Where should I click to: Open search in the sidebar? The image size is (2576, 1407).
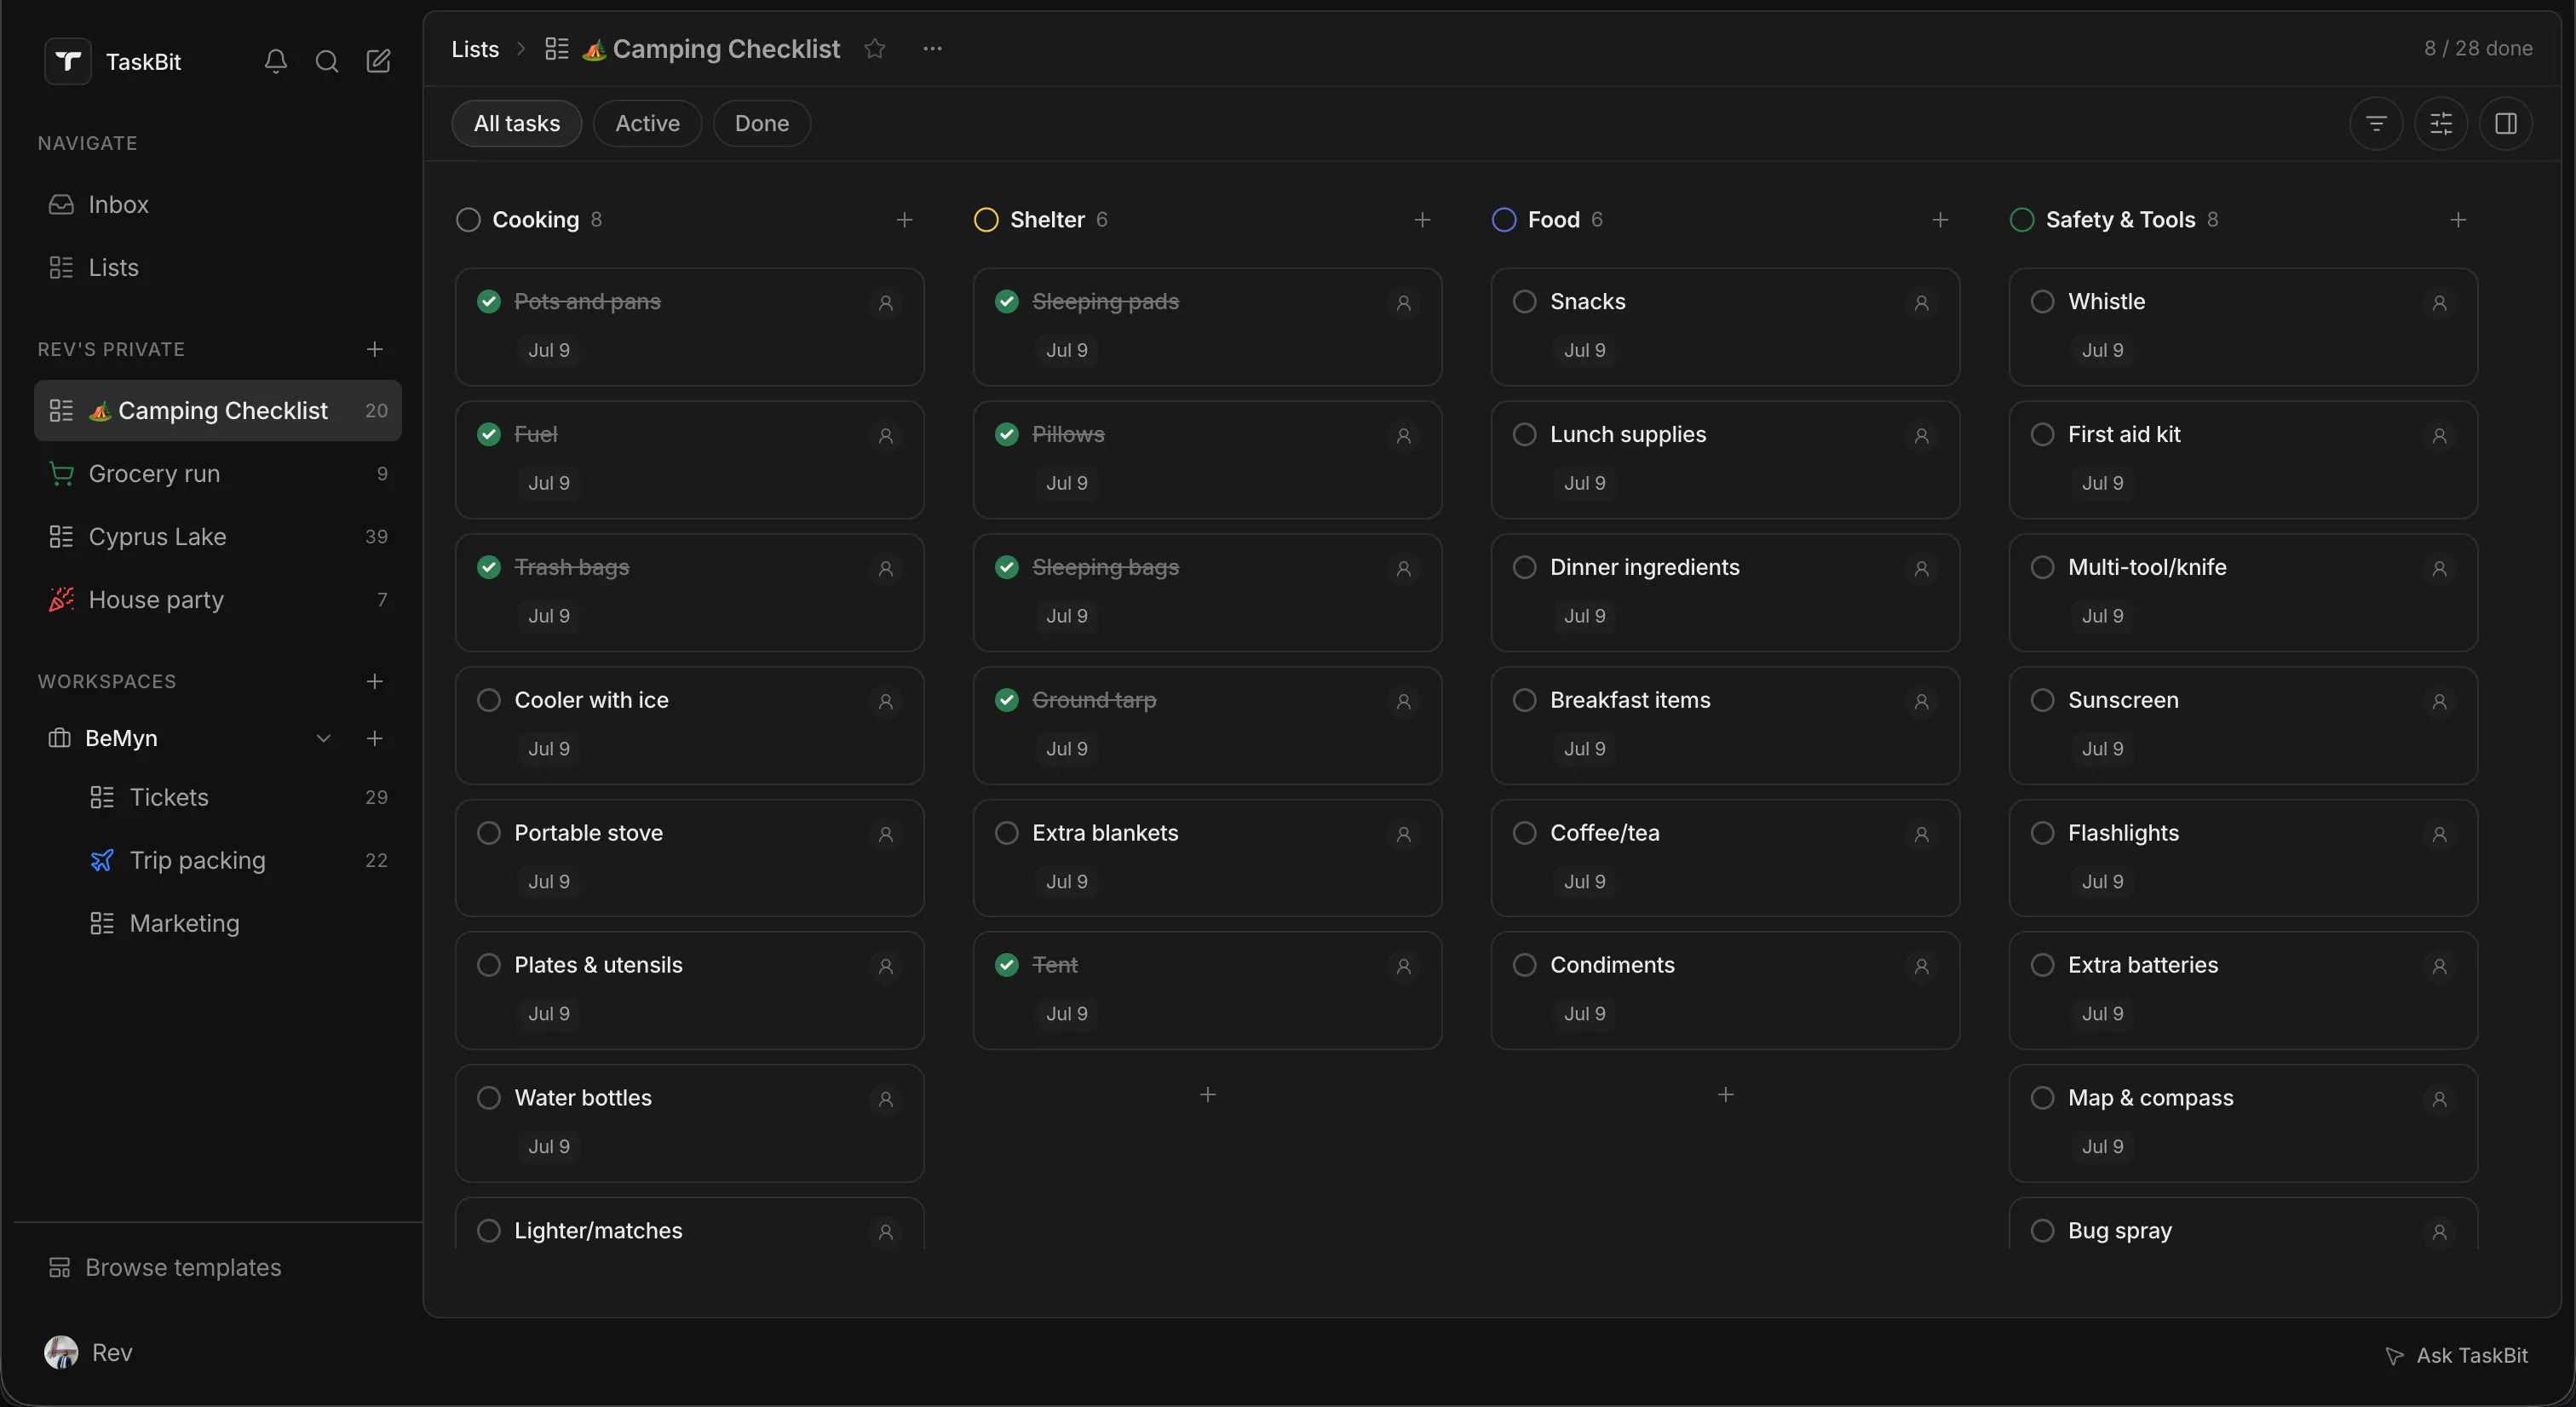click(x=327, y=61)
